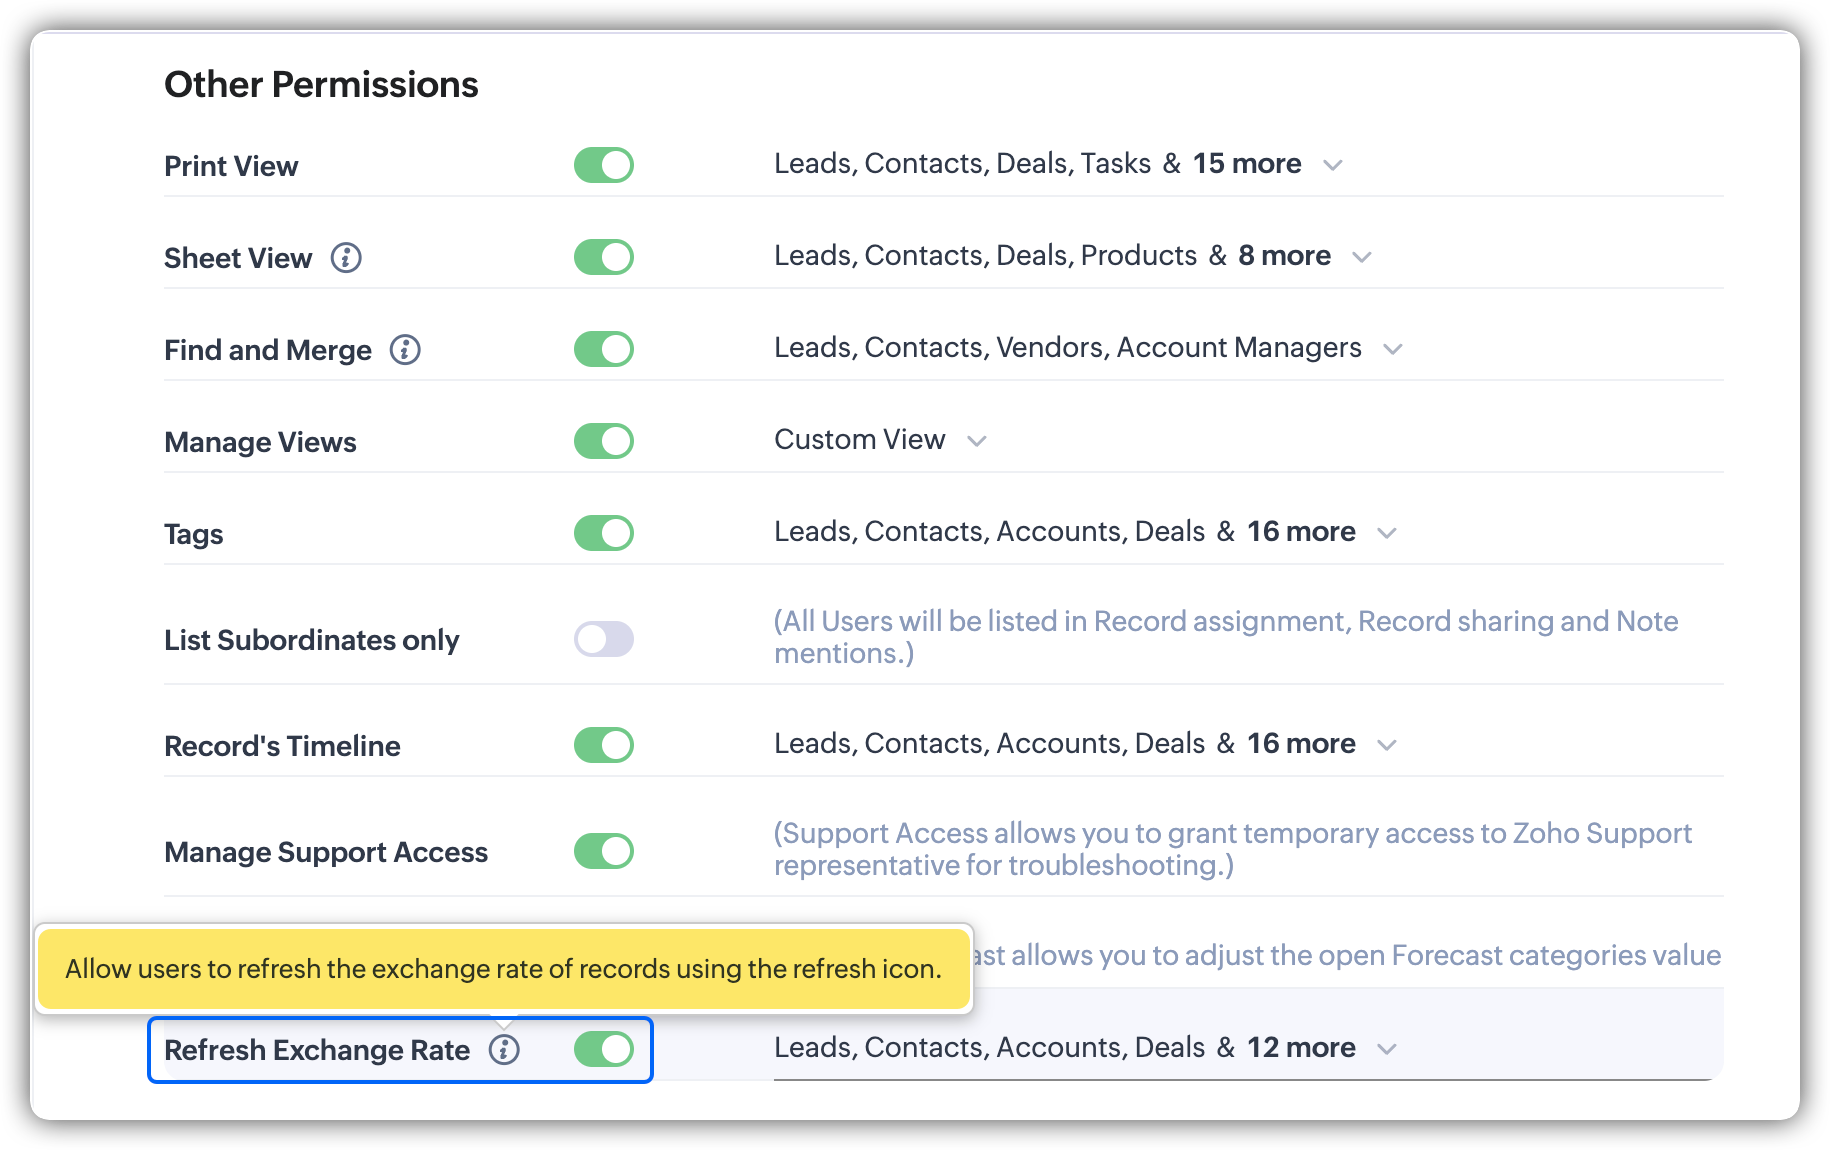Screen dimensions: 1830x1150
Task: Disable the Print View toggle
Action: pos(604,165)
